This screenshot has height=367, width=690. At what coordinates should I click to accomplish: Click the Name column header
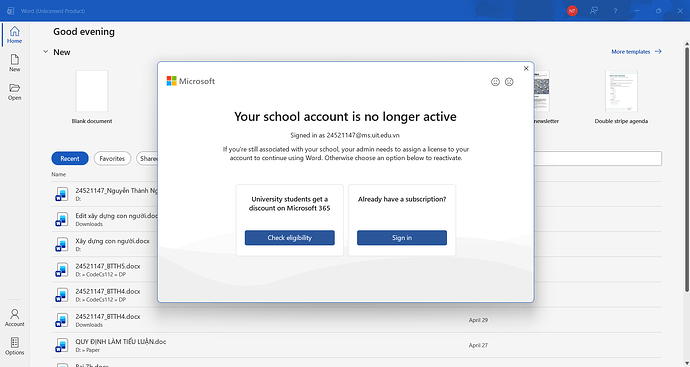point(59,174)
